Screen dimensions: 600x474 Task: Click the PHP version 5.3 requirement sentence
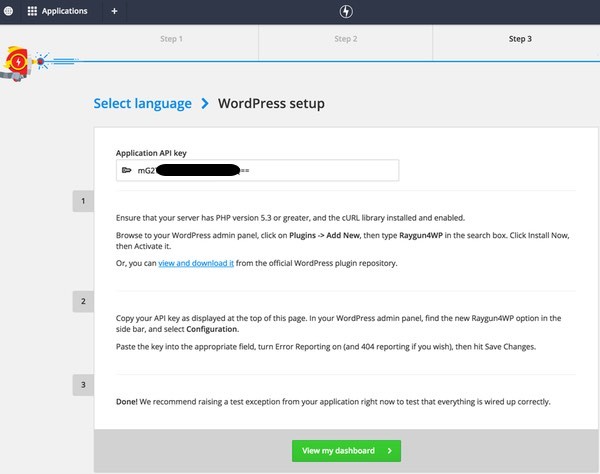click(x=290, y=218)
